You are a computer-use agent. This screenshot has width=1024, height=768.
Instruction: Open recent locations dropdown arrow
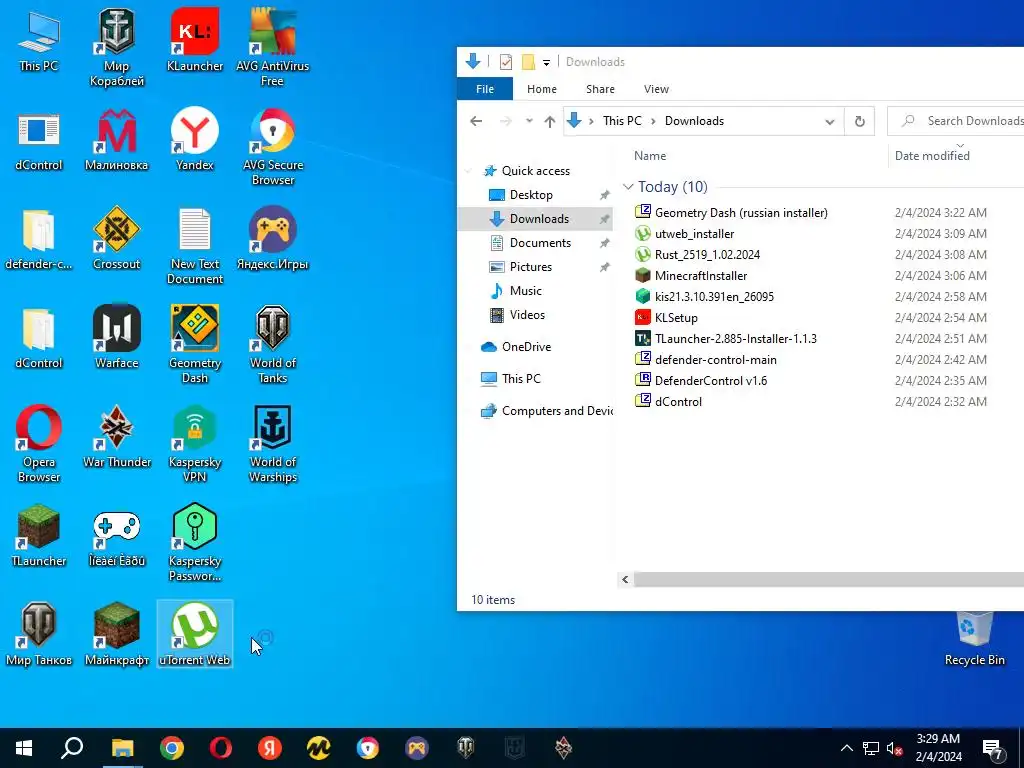tap(530, 121)
